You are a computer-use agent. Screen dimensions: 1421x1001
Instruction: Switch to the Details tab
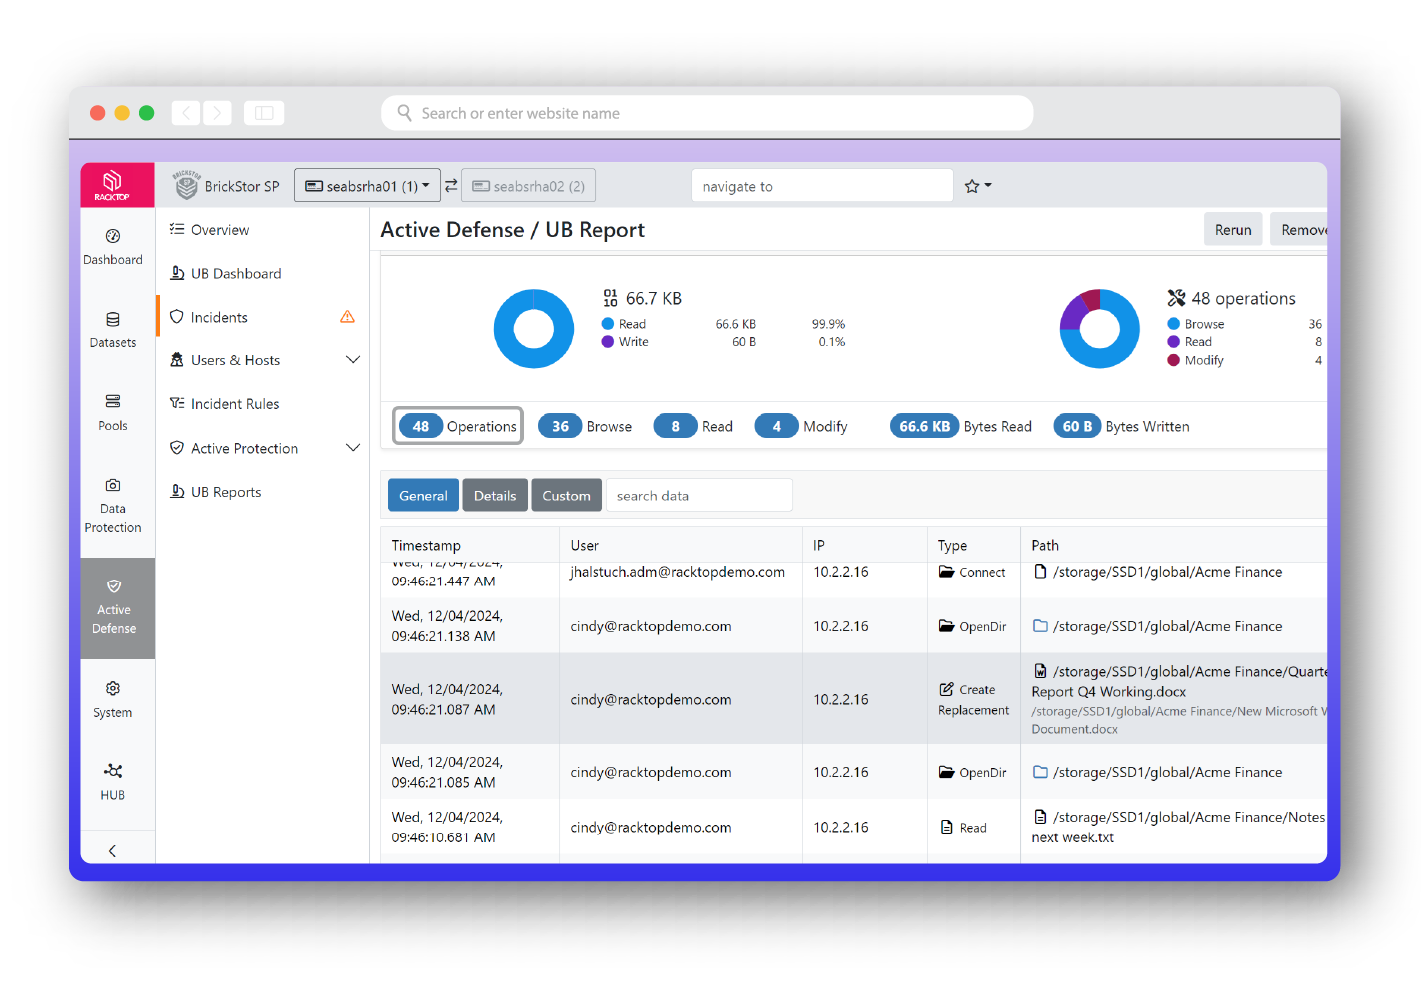[495, 495]
